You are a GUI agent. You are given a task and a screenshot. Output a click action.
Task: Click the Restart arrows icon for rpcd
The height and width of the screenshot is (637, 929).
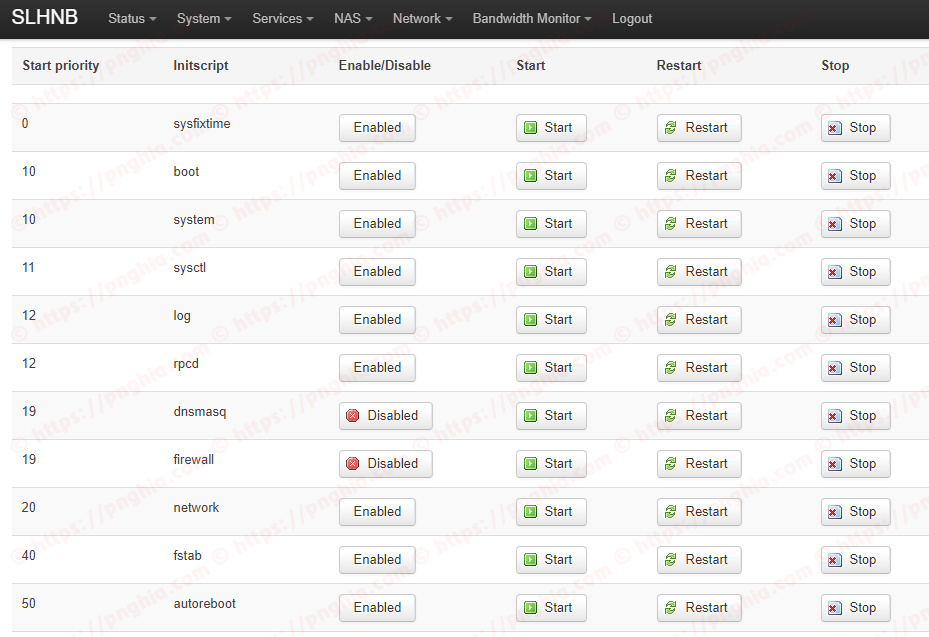pos(671,368)
